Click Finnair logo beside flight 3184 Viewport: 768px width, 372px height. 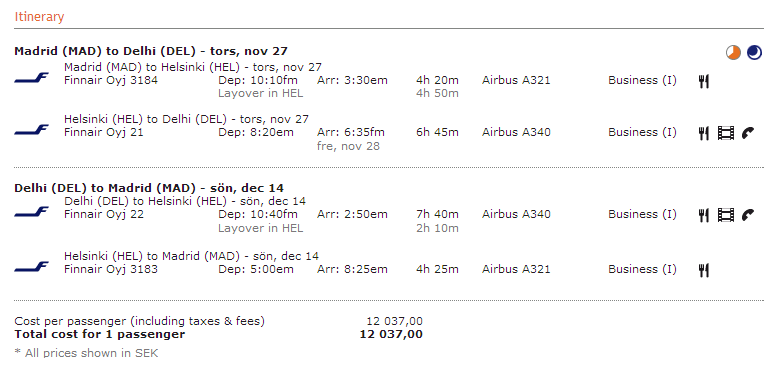coord(31,78)
